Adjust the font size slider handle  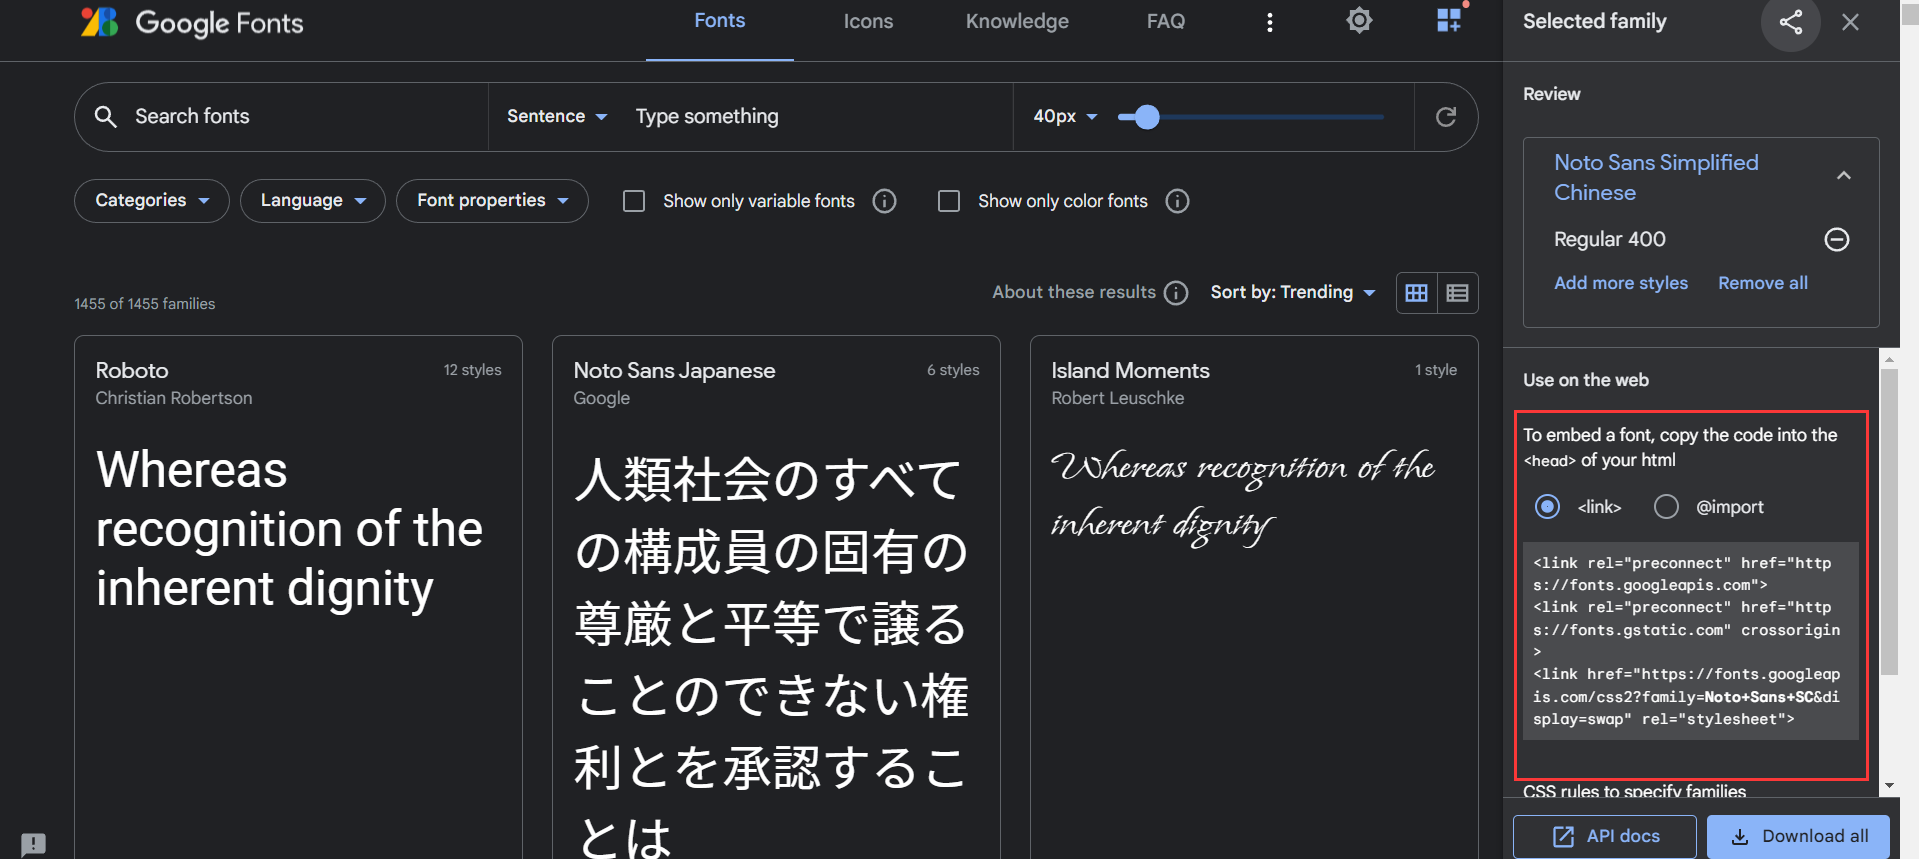click(1147, 117)
